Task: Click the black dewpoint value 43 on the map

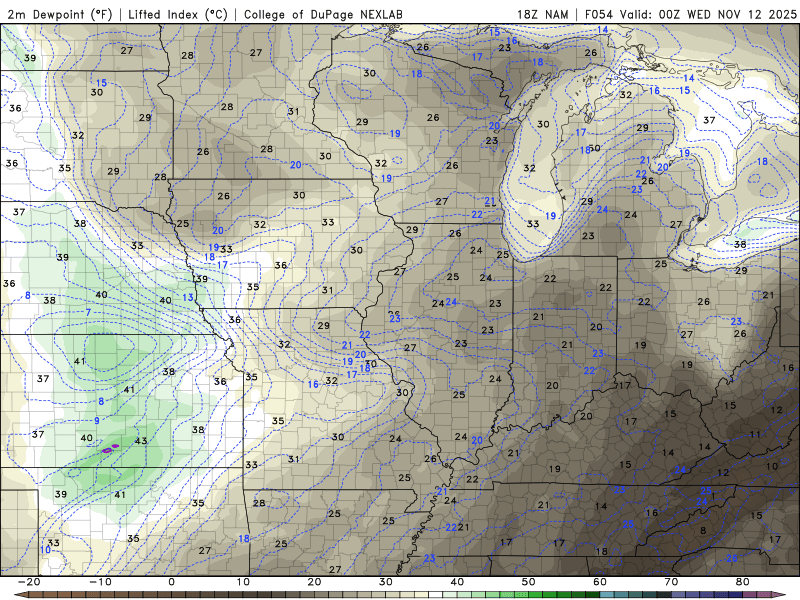Action: (x=141, y=441)
